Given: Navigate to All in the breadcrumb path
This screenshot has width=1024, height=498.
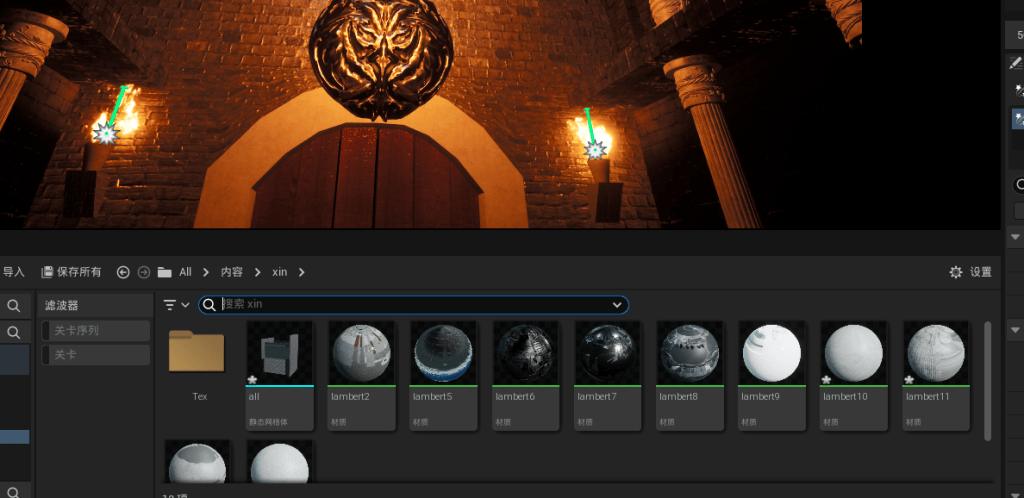Looking at the screenshot, I should [x=185, y=272].
